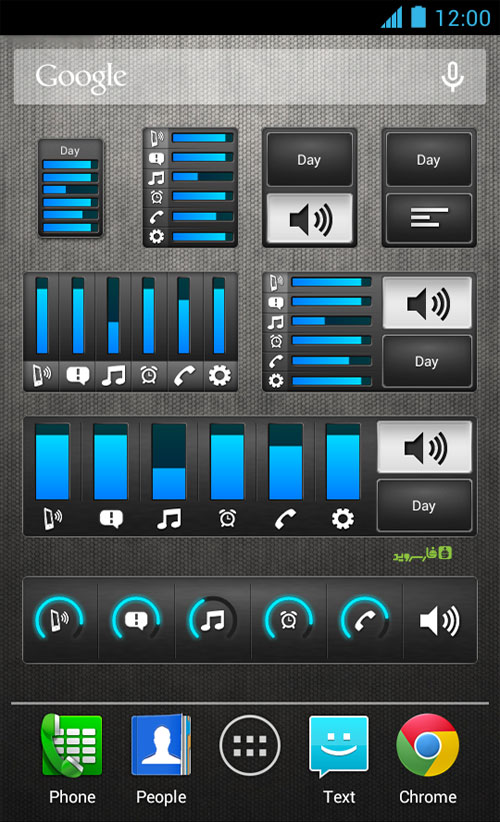Image resolution: width=500 pixels, height=822 pixels.
Task: Open Day profile in small bars widget
Action: click(x=70, y=150)
